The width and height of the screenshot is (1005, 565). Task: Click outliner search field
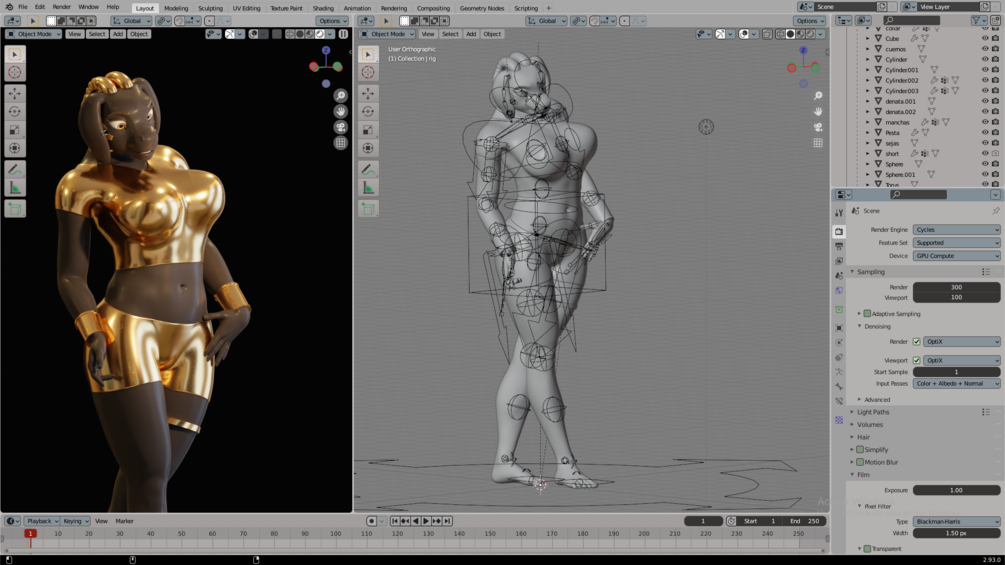tap(912, 20)
